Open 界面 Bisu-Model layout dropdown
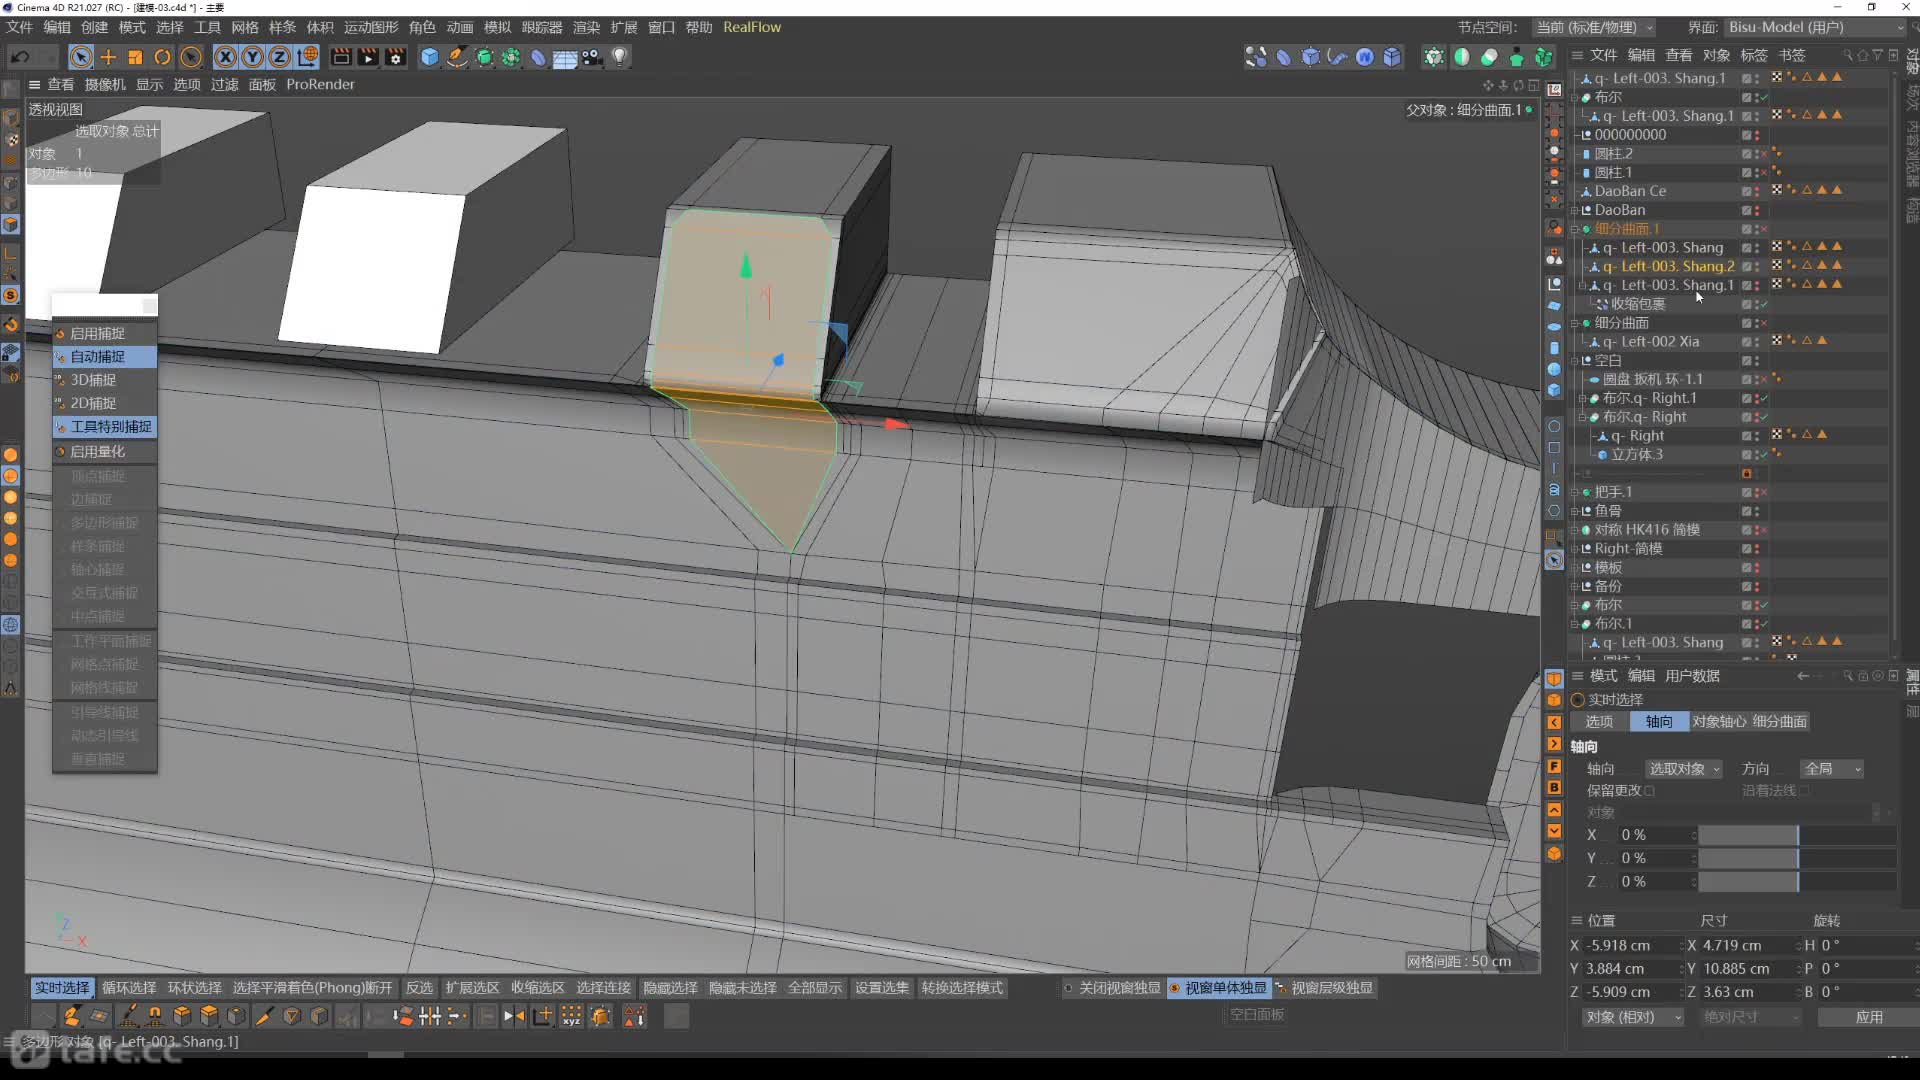Screen dimensions: 1920x1080 [1815, 27]
